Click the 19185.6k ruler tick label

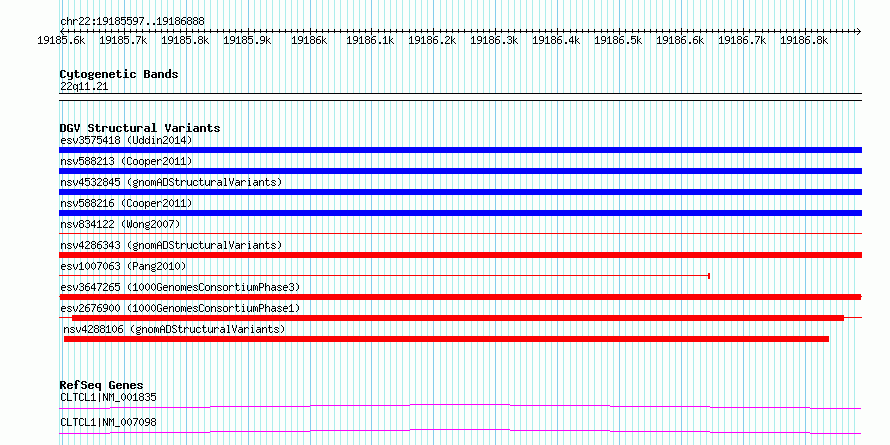pyautogui.click(x=61, y=40)
